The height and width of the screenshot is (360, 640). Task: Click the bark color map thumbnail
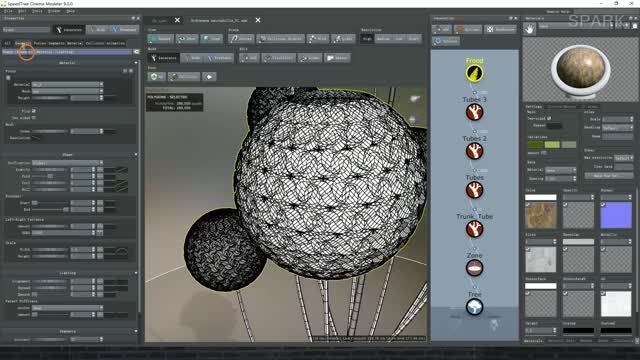(x=541, y=215)
